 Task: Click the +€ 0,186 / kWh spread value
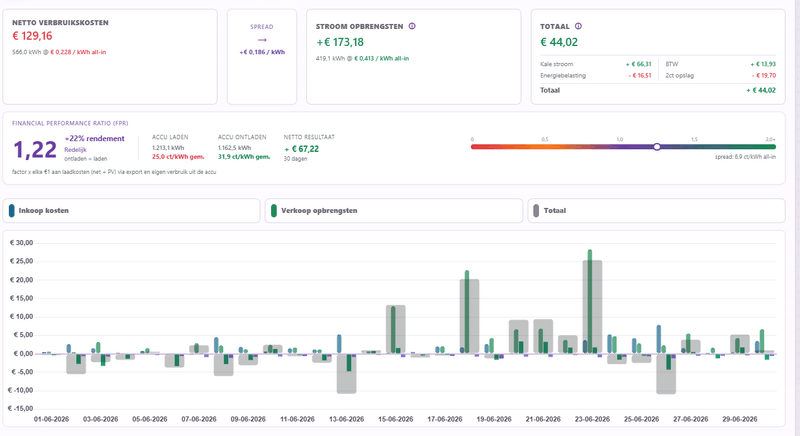pos(262,52)
